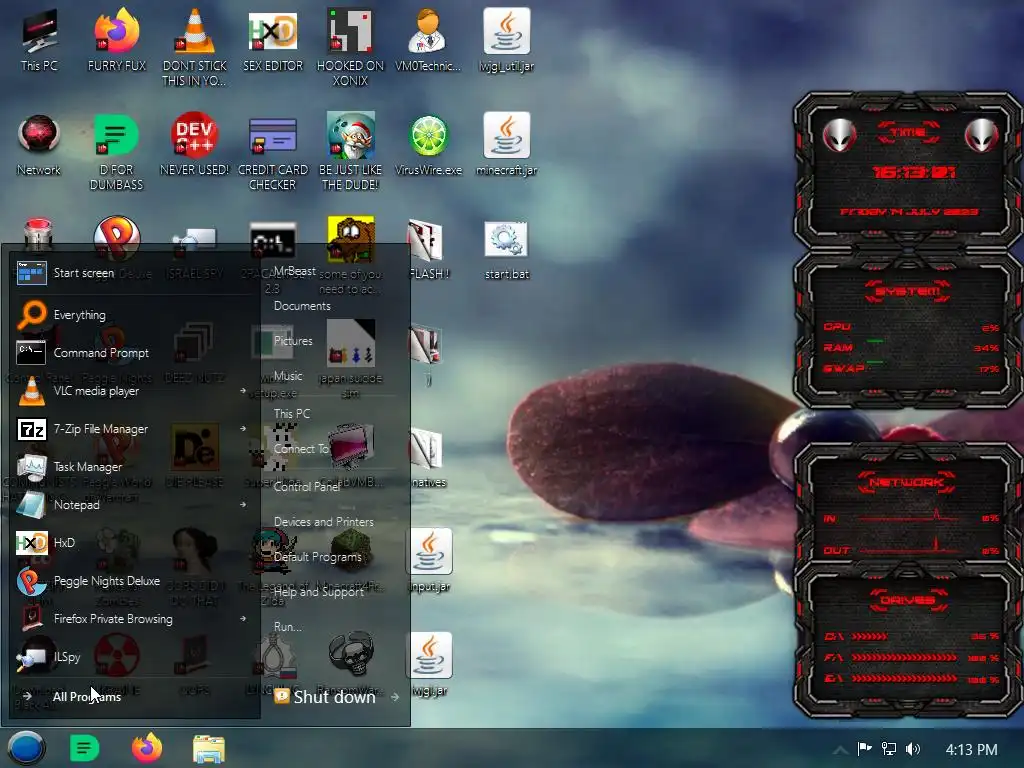1024x768 pixels.
Task: Open BE JUST LIKE THE DUDE! shortcut
Action: pos(351,152)
